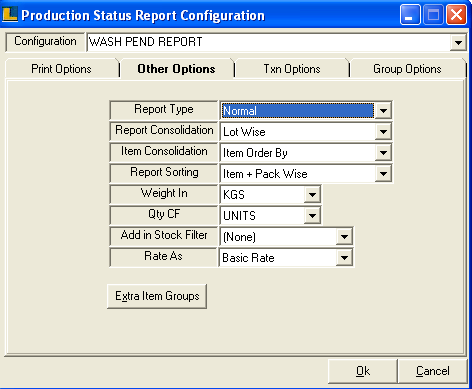Expand Add in Stock Filter dropdown
This screenshot has width=472, height=389.
(x=344, y=237)
